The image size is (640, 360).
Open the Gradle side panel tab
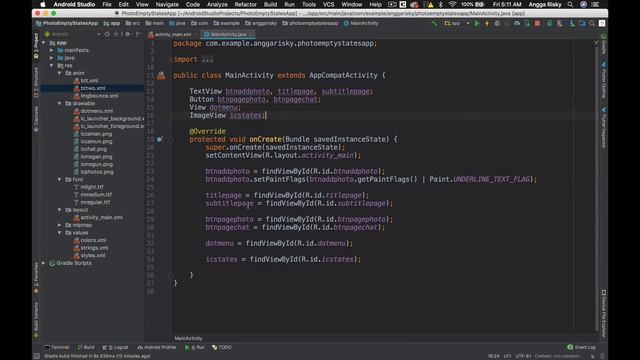pos(604,44)
